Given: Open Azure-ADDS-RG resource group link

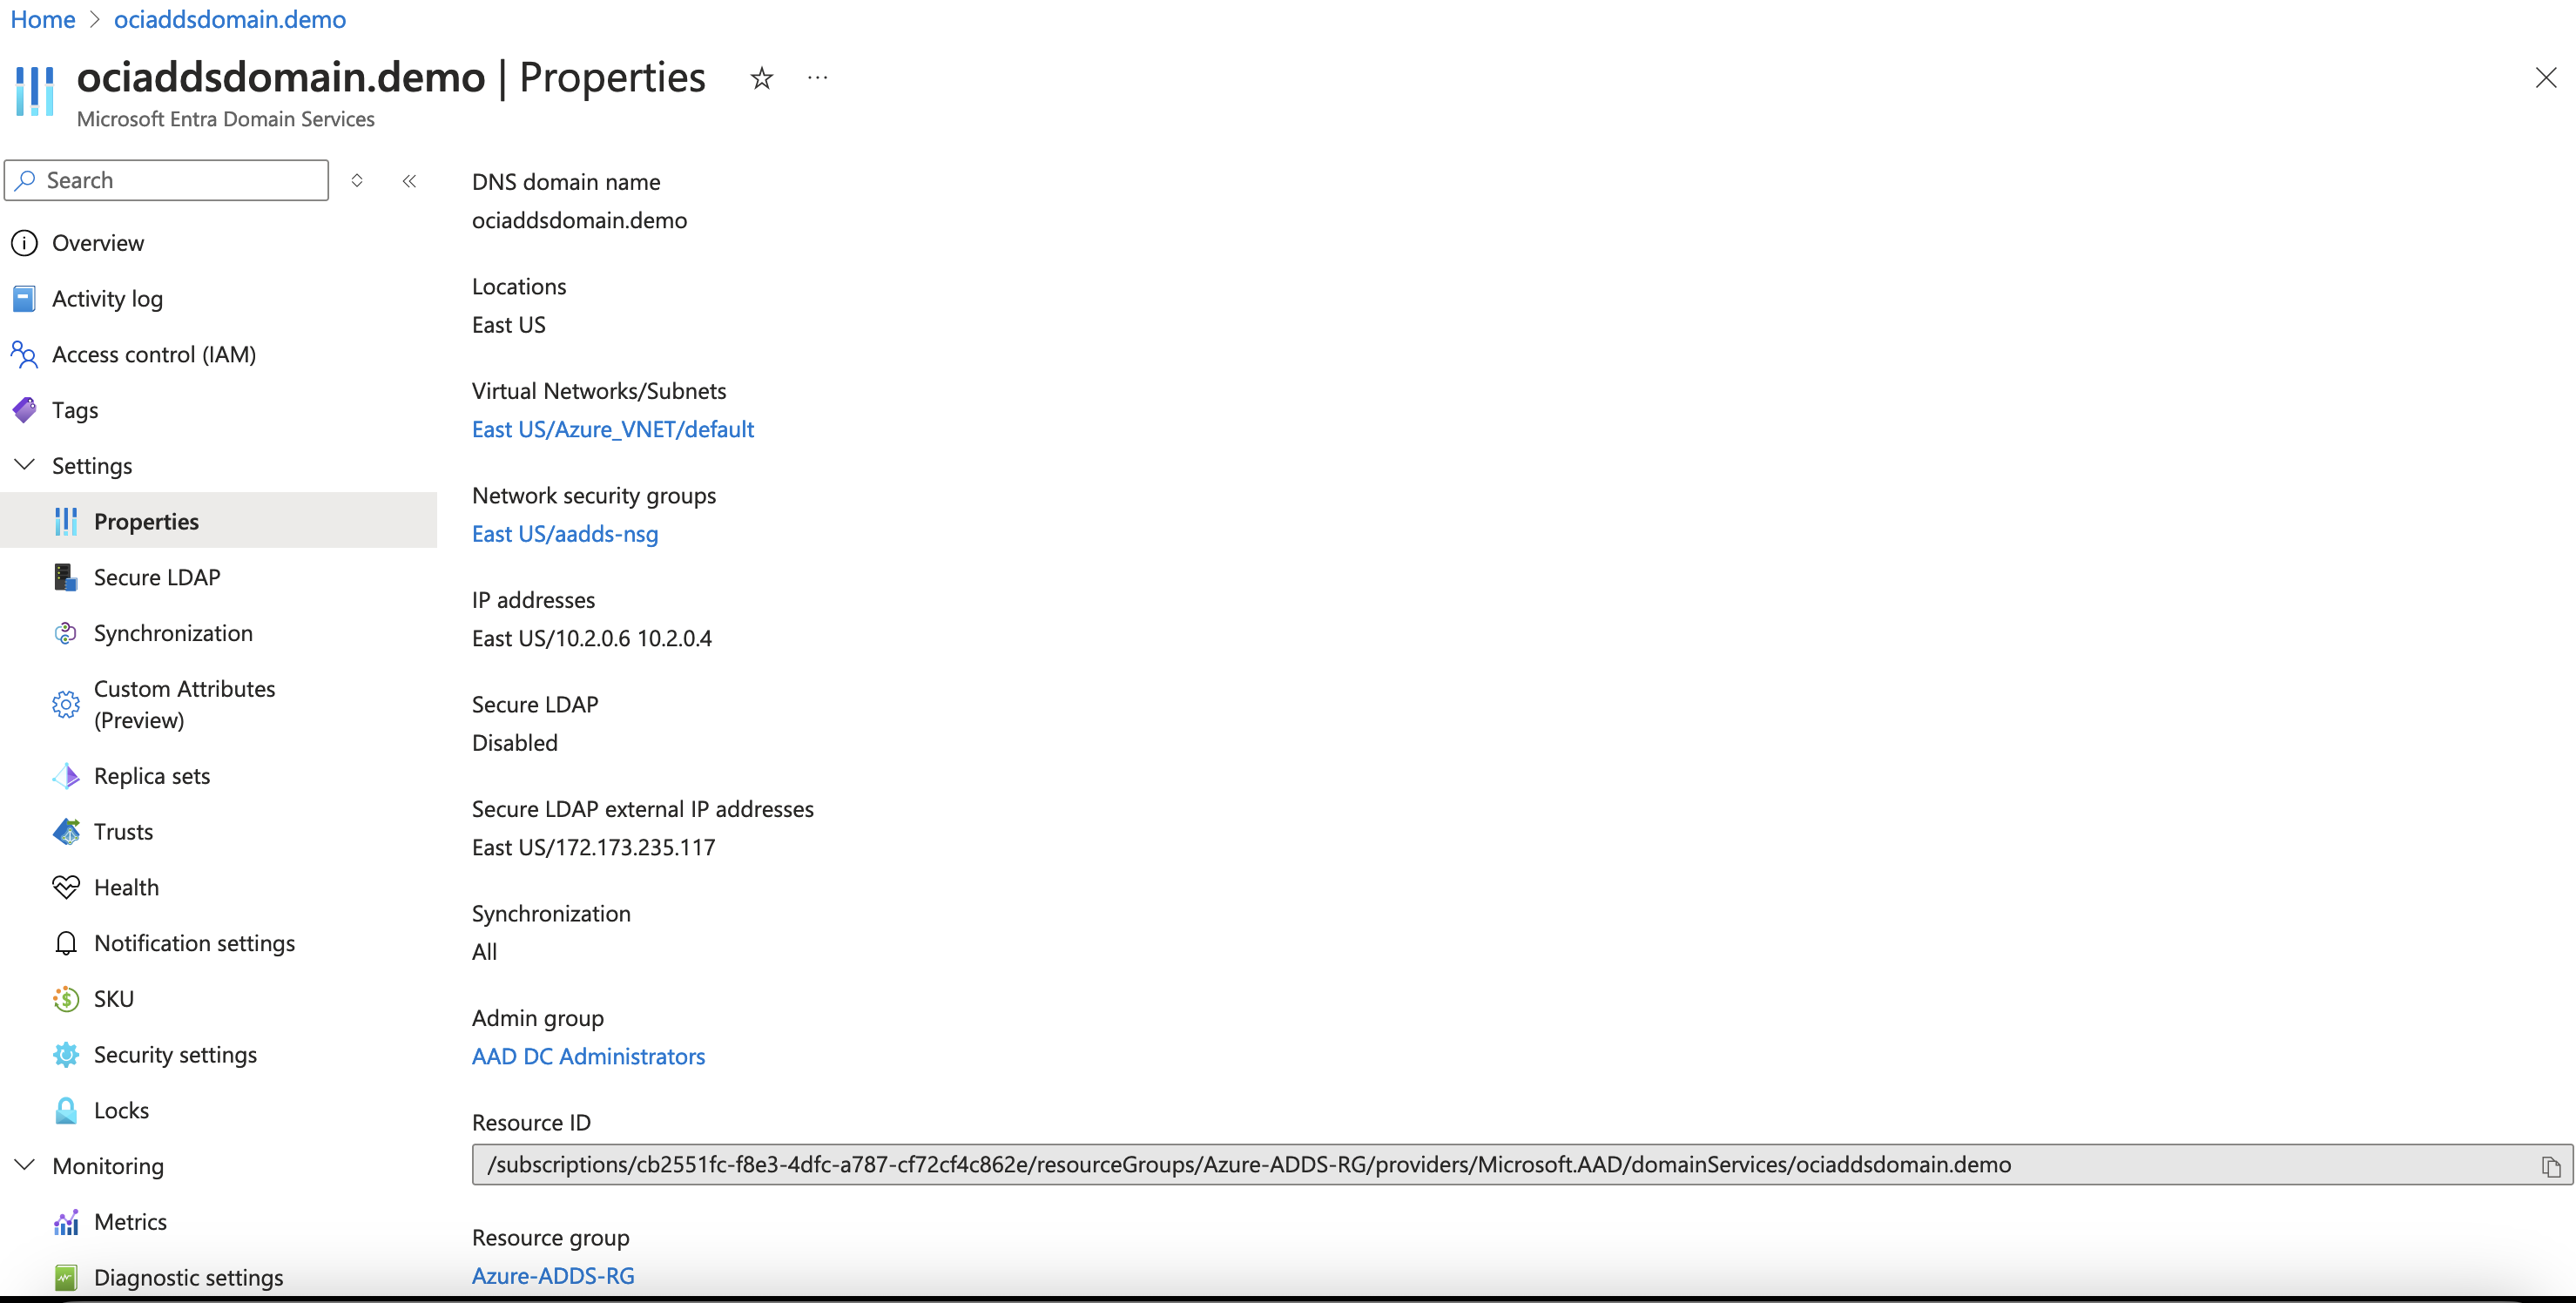Looking at the screenshot, I should pyautogui.click(x=553, y=1275).
